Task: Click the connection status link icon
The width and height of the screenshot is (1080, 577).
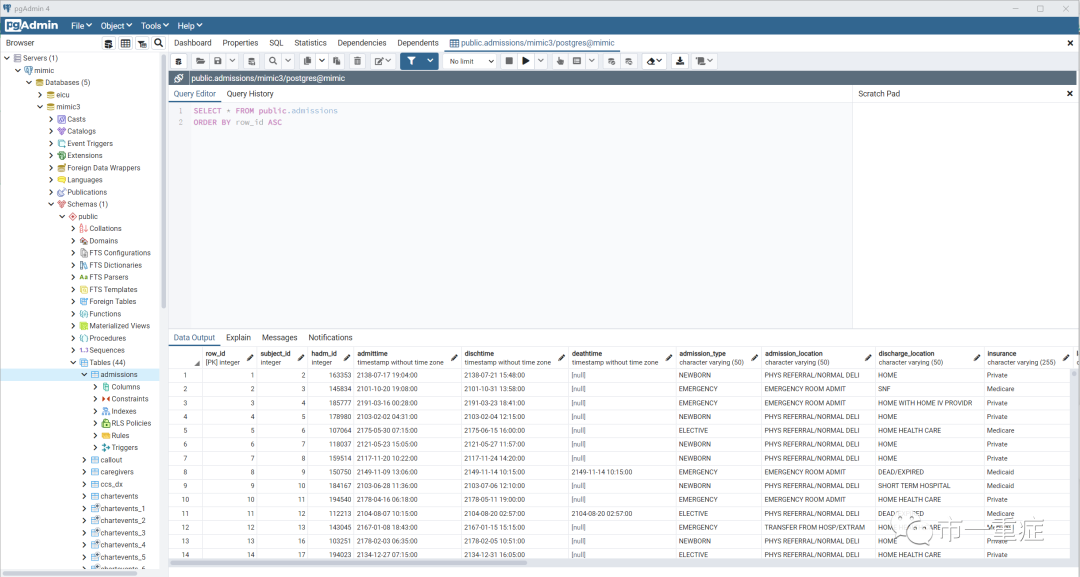Action: point(178,78)
